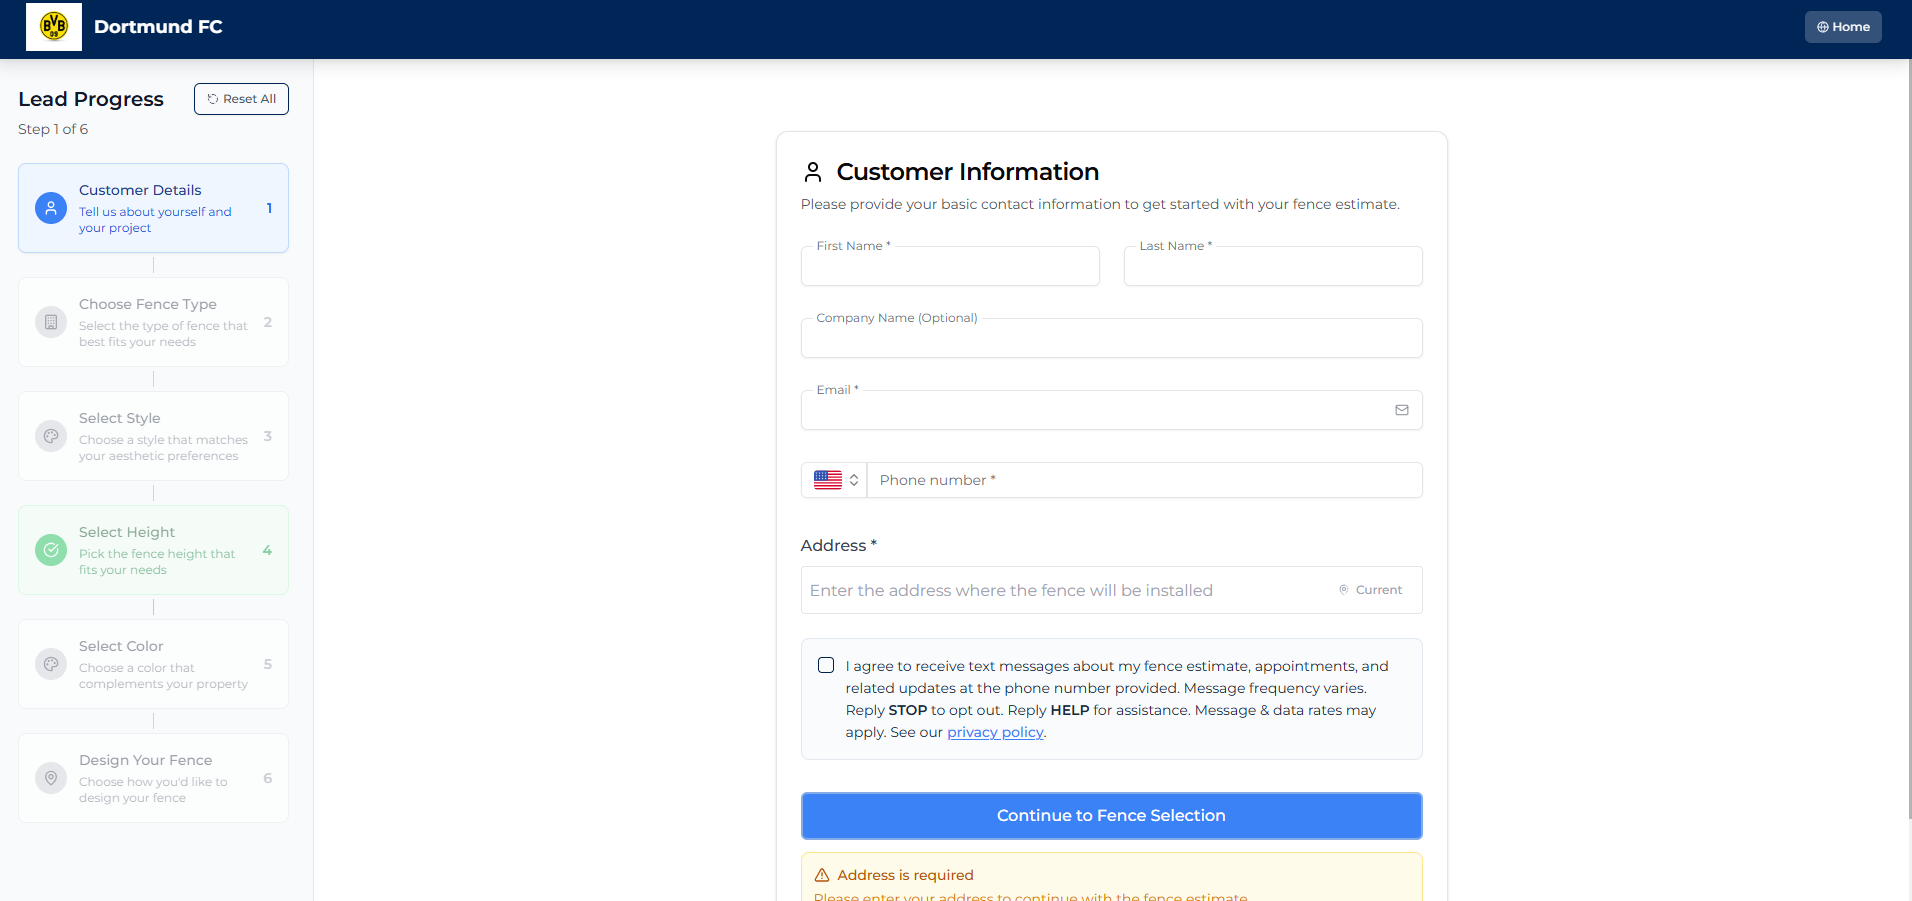Click the page vertical scrollbar
Viewport: 1912px width, 901px height.
1908,440
